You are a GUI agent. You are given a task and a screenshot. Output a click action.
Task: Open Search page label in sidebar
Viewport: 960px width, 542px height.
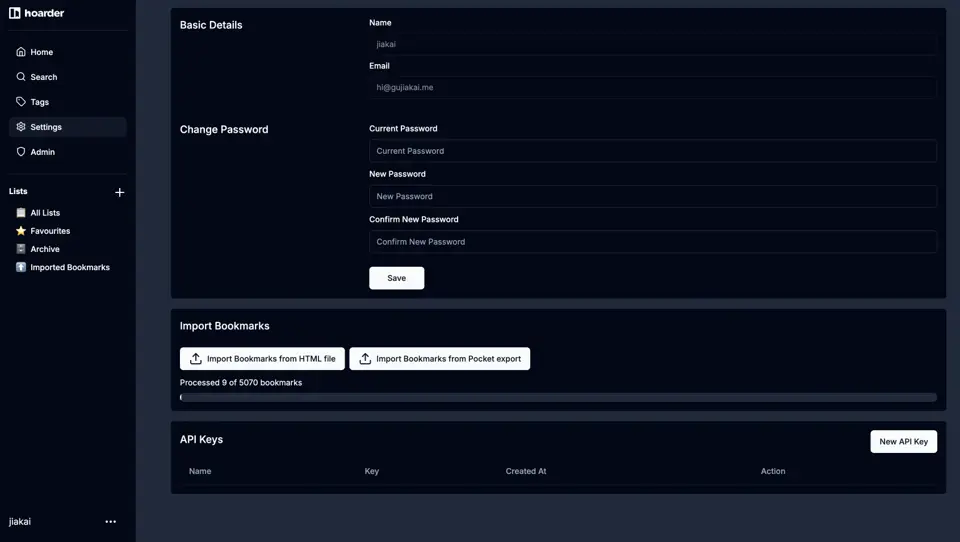click(44, 77)
